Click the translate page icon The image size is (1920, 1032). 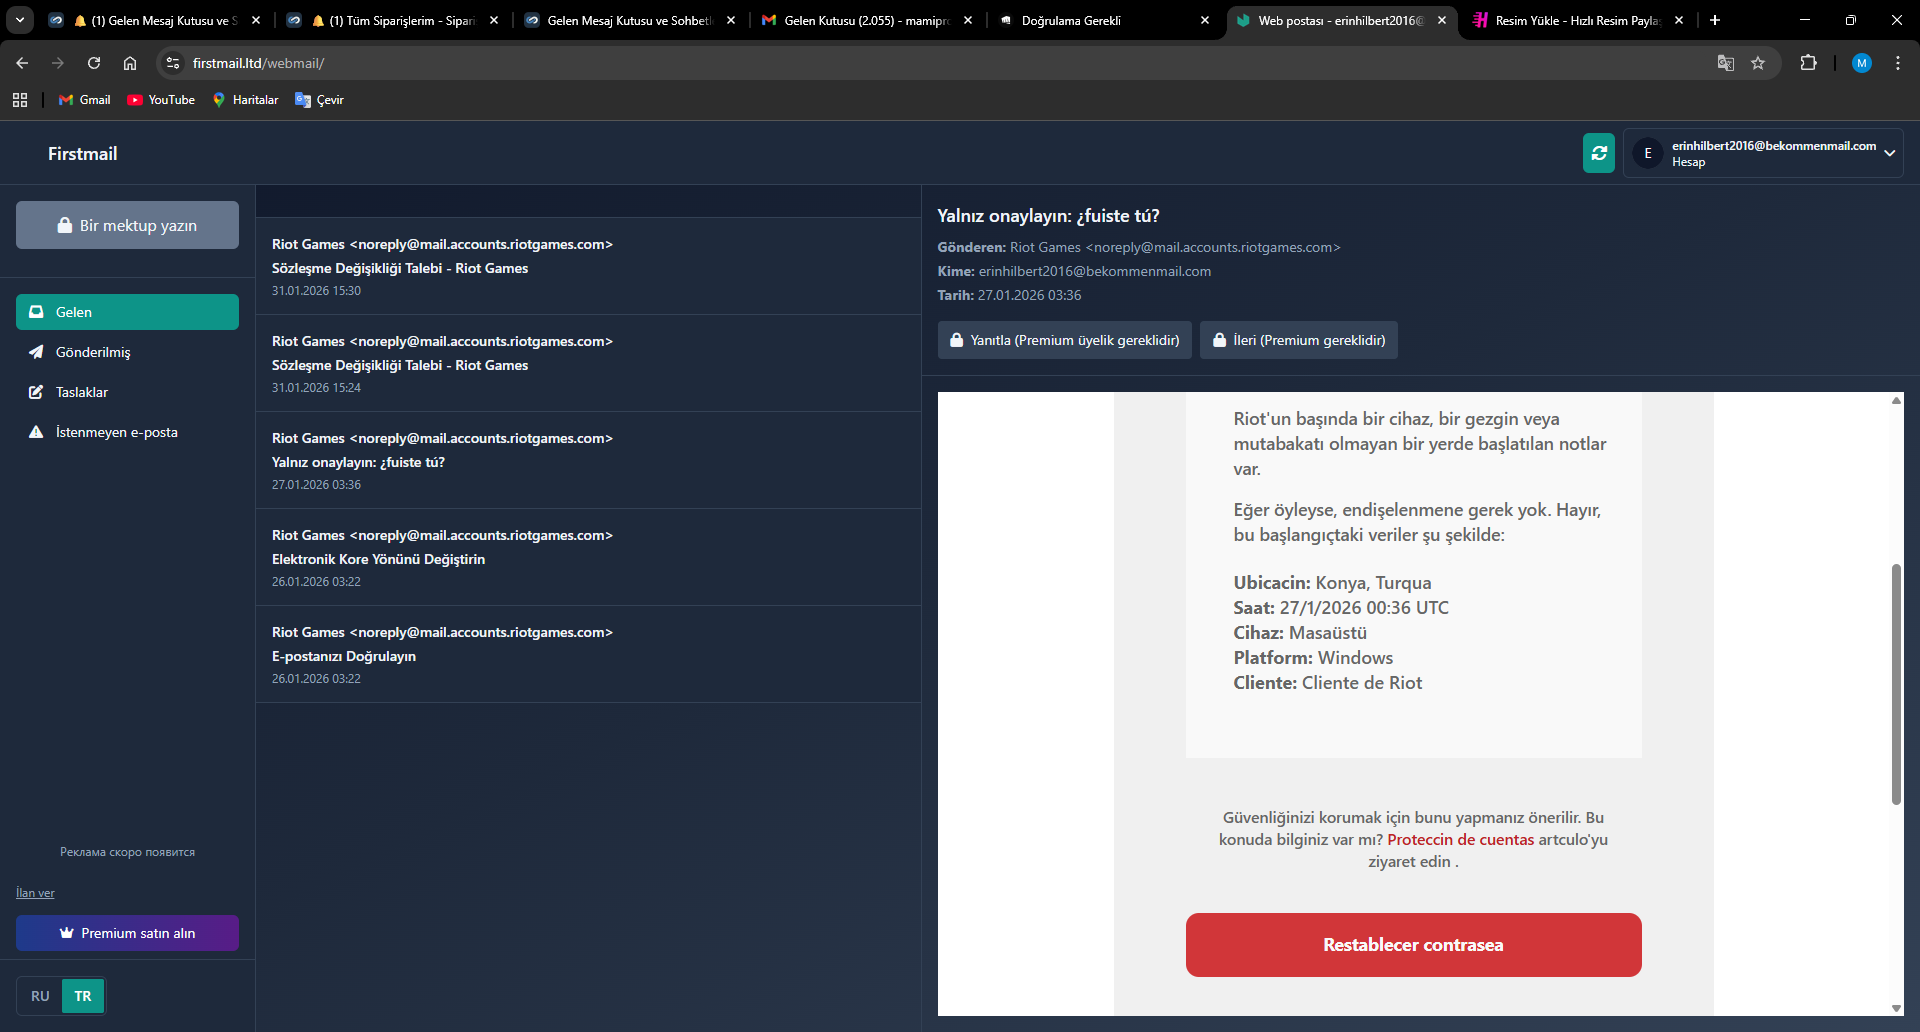1726,63
